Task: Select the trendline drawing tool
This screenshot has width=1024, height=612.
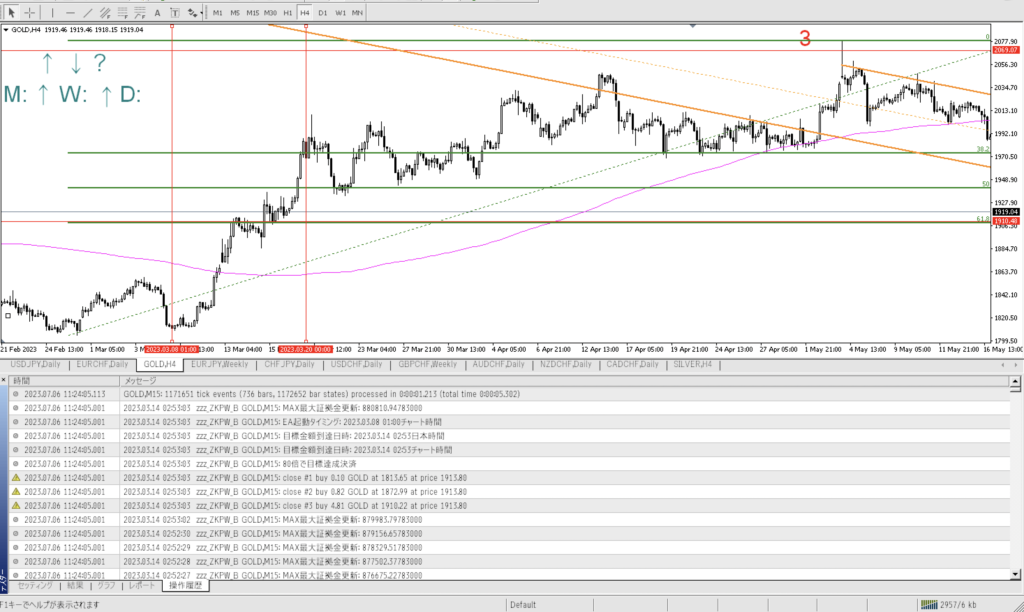Action: [89, 12]
